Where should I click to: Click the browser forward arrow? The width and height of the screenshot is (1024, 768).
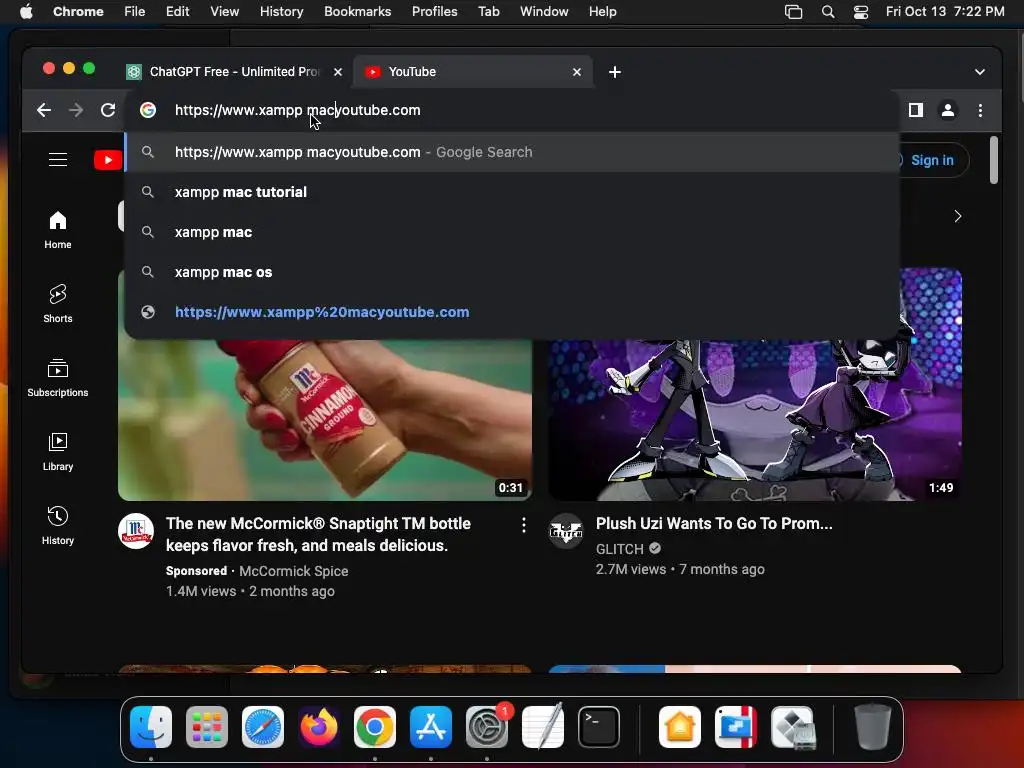pyautogui.click(x=76, y=110)
